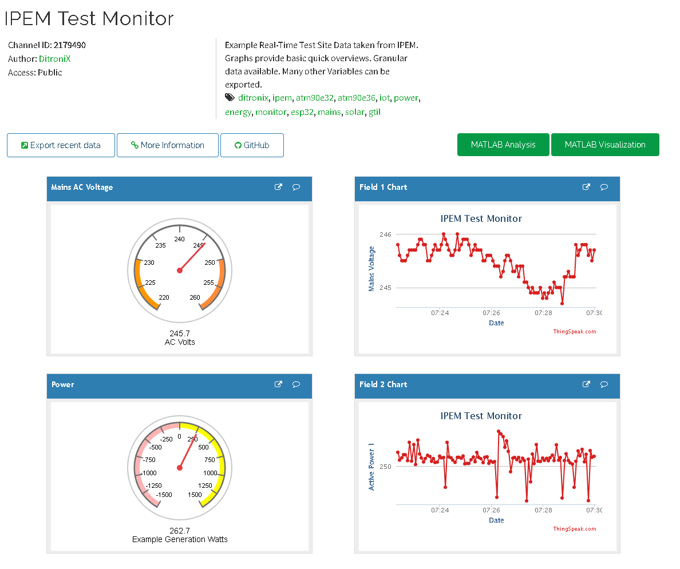680x569 pixels.
Task: Open the GitHub button
Action: click(252, 145)
